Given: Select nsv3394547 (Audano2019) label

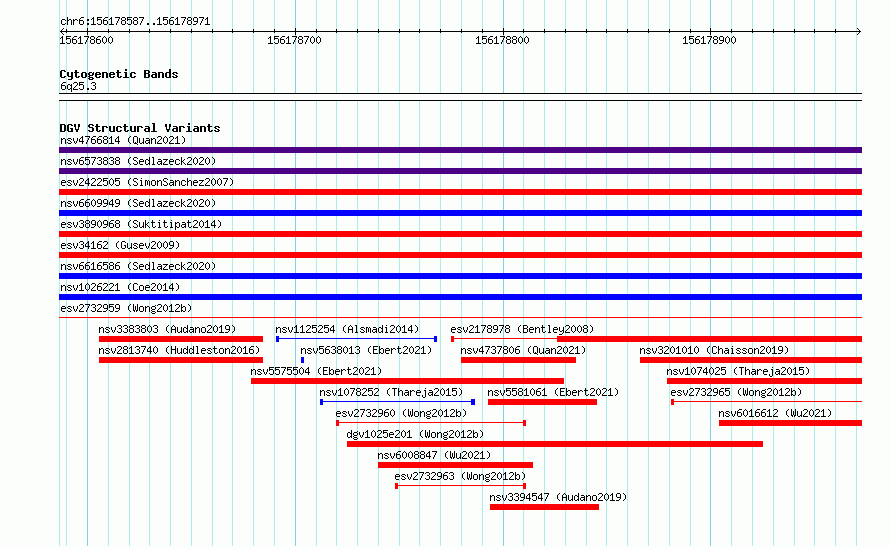Looking at the screenshot, I should pyautogui.click(x=558, y=497).
